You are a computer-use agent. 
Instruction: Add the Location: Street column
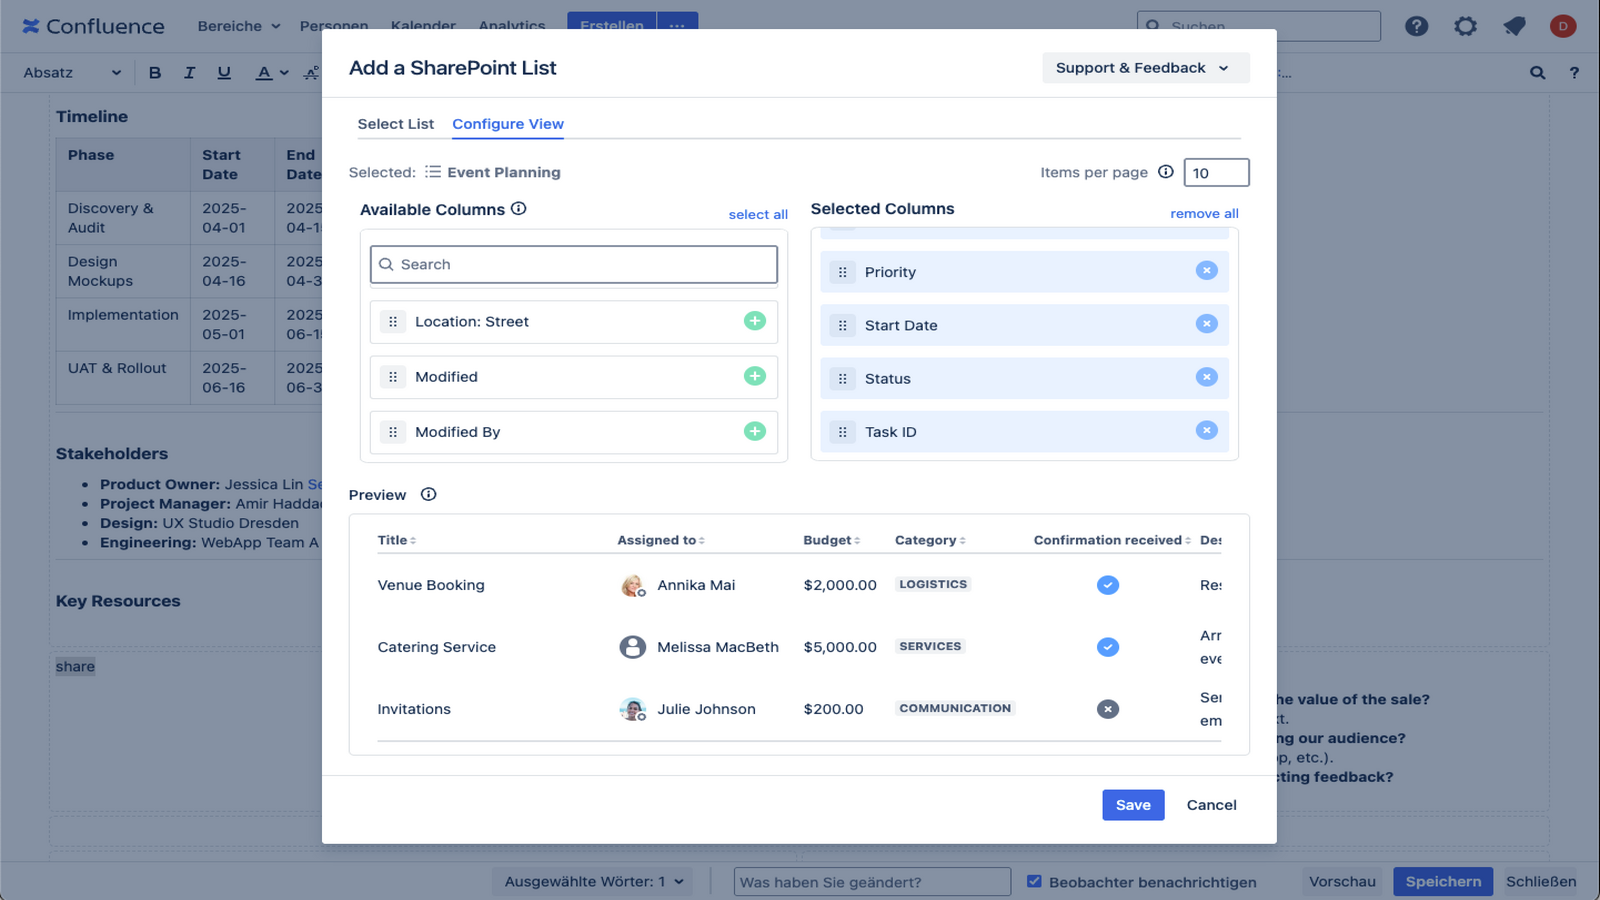click(x=755, y=321)
